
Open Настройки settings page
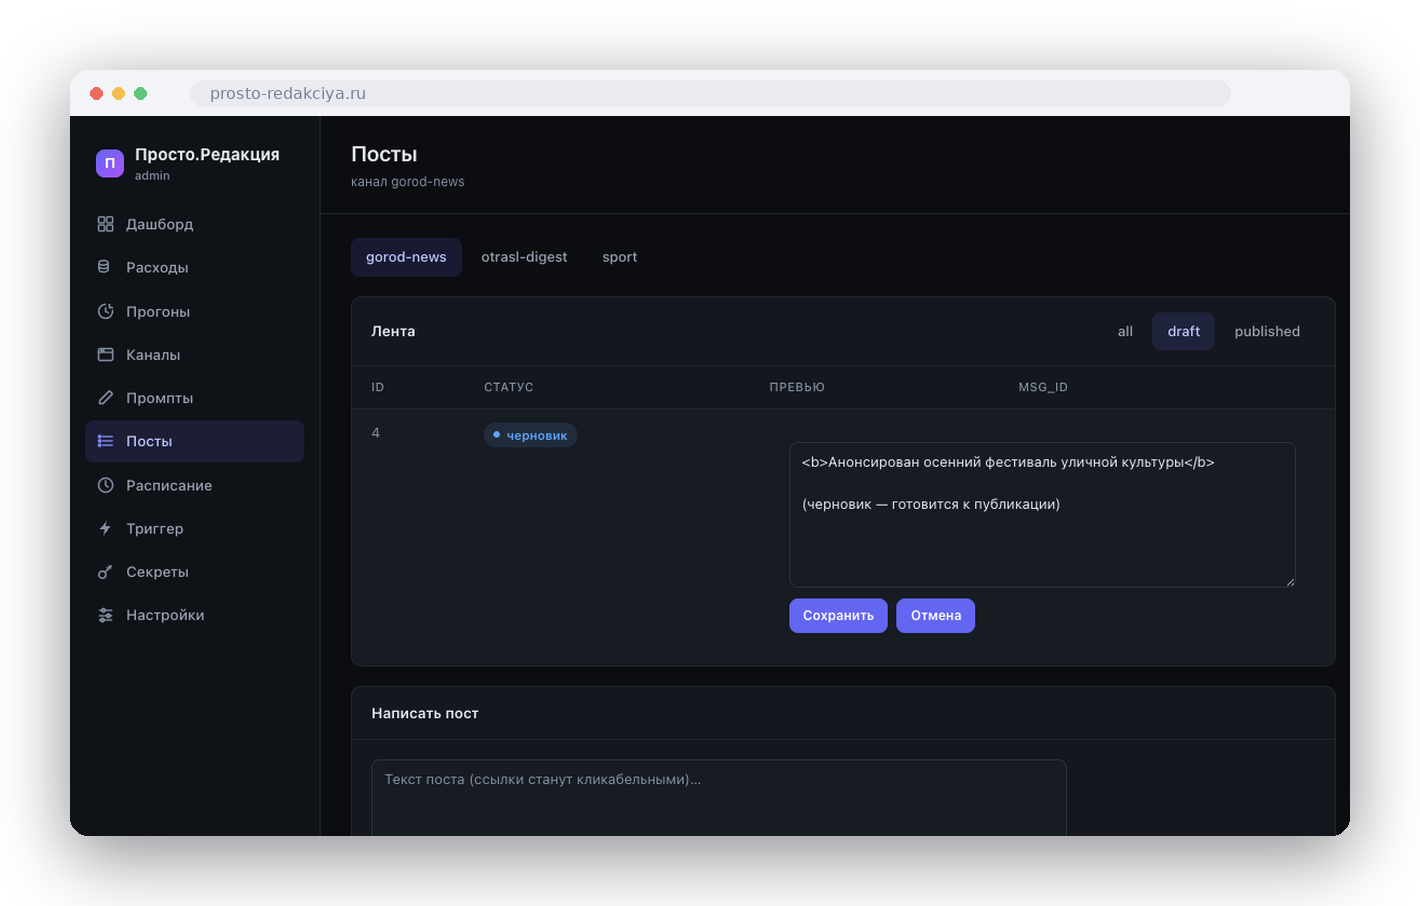(x=194, y=615)
